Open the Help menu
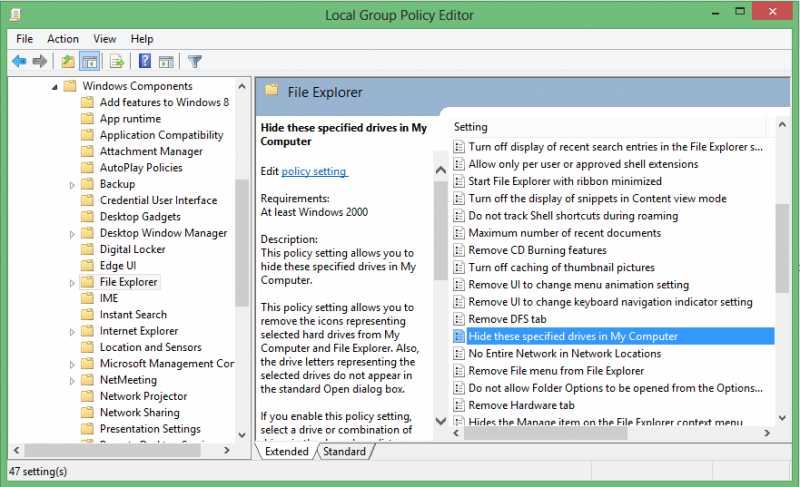Screen dimensions: 800x487 point(142,39)
